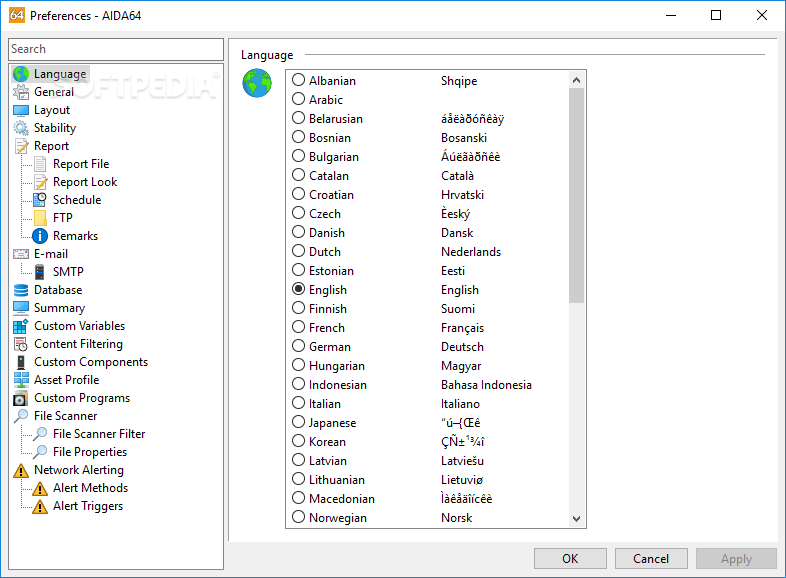
Task: Click the language list scrollbar thumb
Action: pyautogui.click(x=576, y=196)
